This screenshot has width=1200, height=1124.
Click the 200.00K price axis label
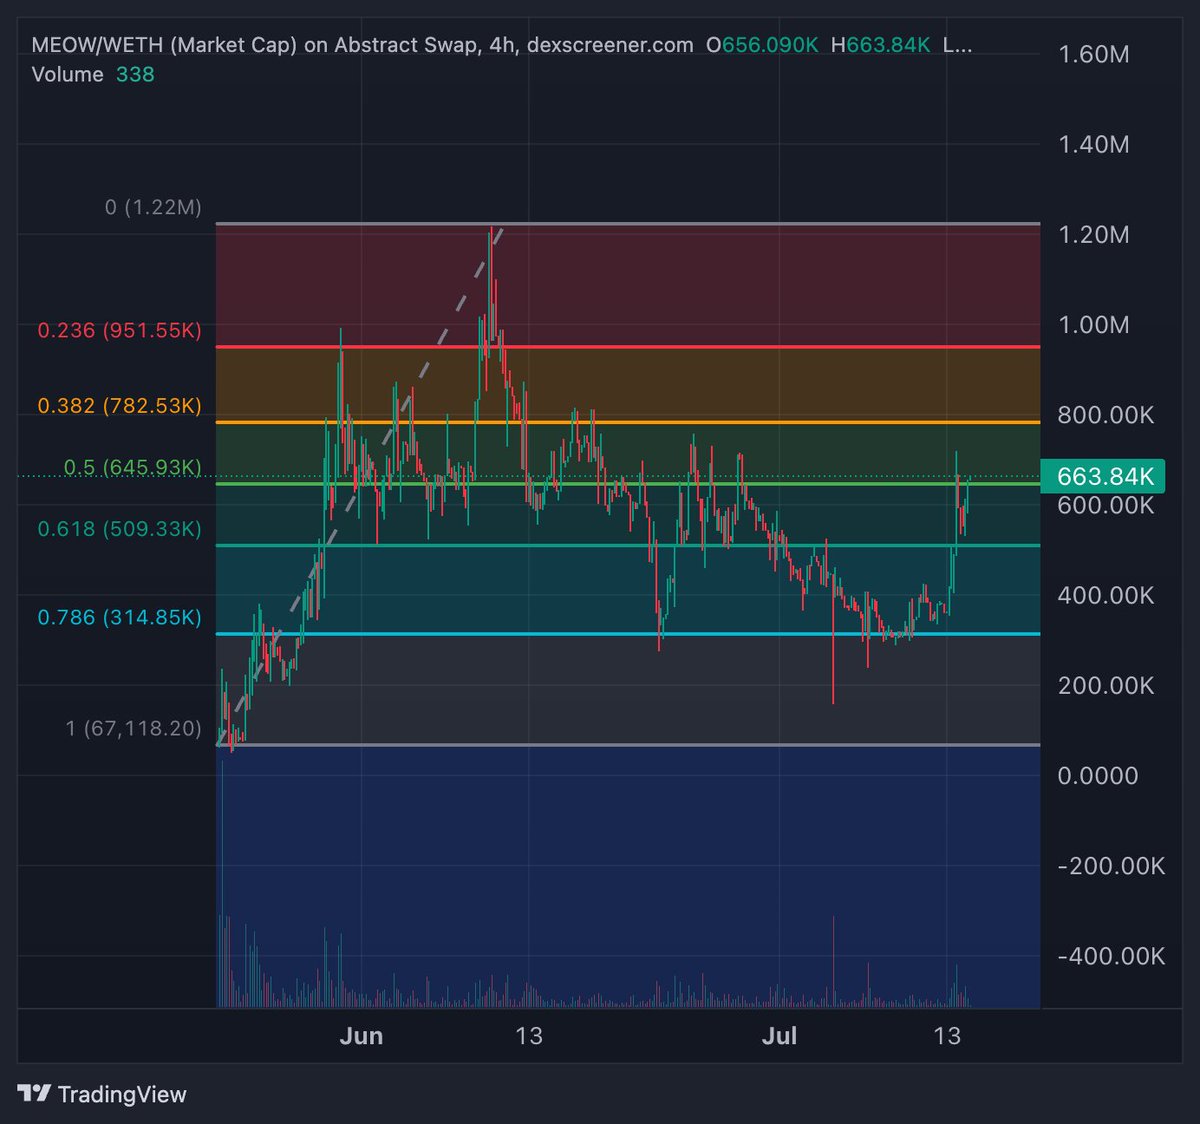[x=1106, y=686]
